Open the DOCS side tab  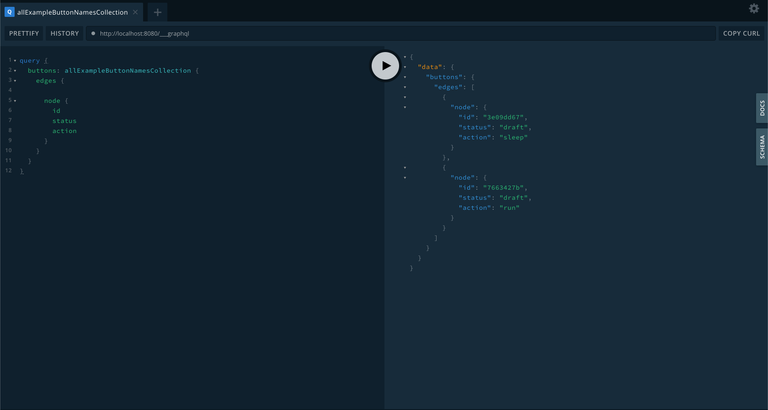click(761, 108)
